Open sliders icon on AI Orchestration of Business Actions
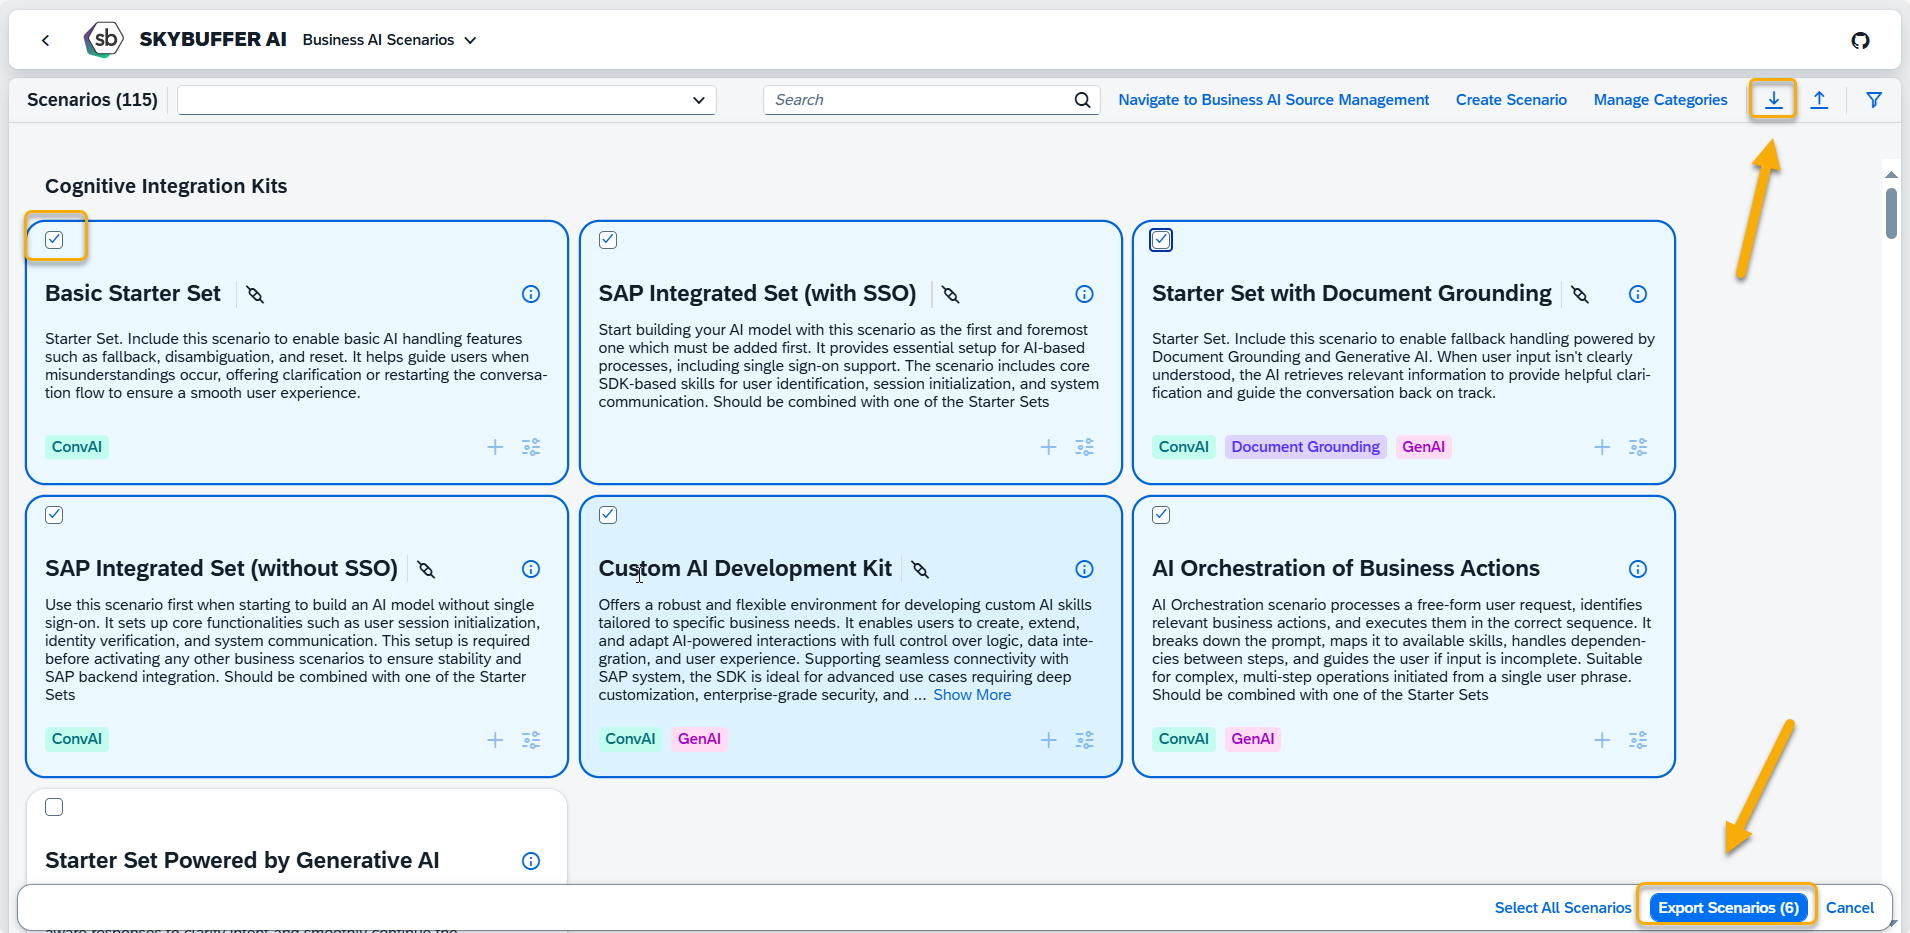 [1638, 740]
